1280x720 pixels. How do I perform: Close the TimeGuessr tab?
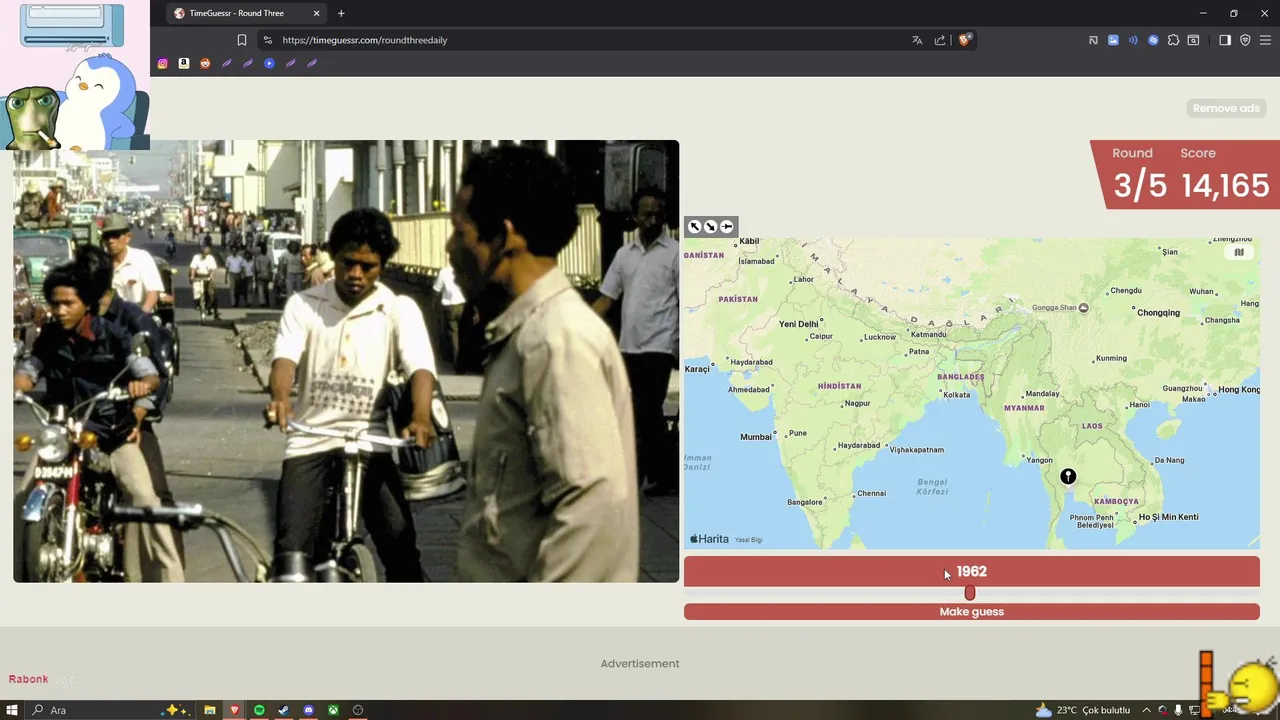317,13
